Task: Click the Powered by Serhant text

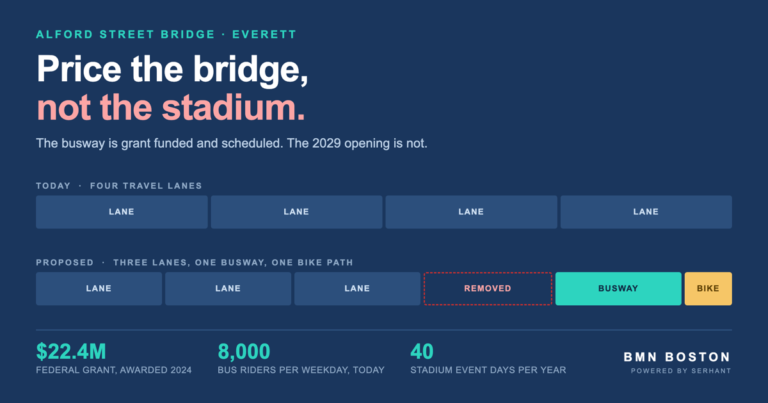Action: tap(681, 371)
